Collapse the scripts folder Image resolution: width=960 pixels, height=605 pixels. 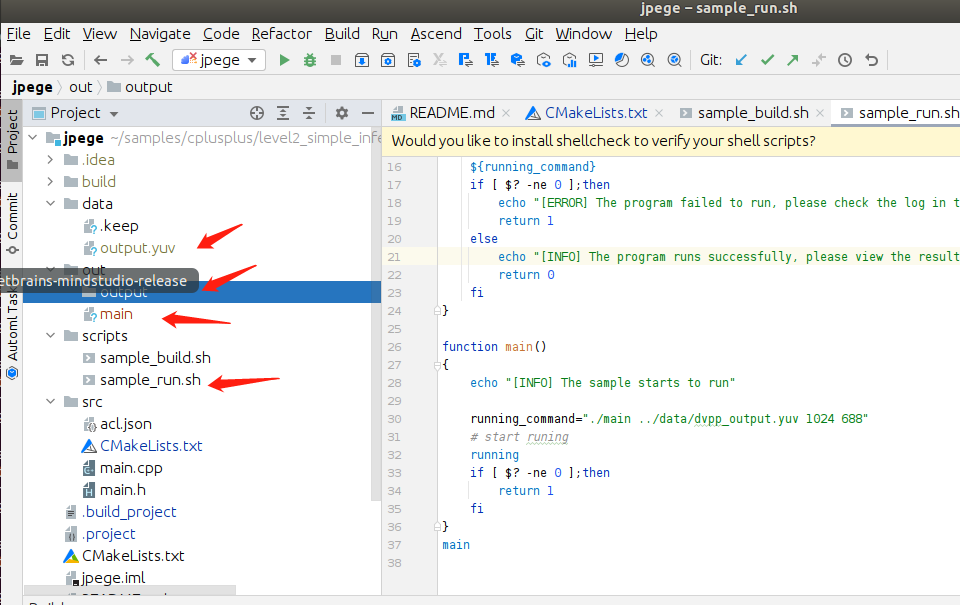coord(51,336)
